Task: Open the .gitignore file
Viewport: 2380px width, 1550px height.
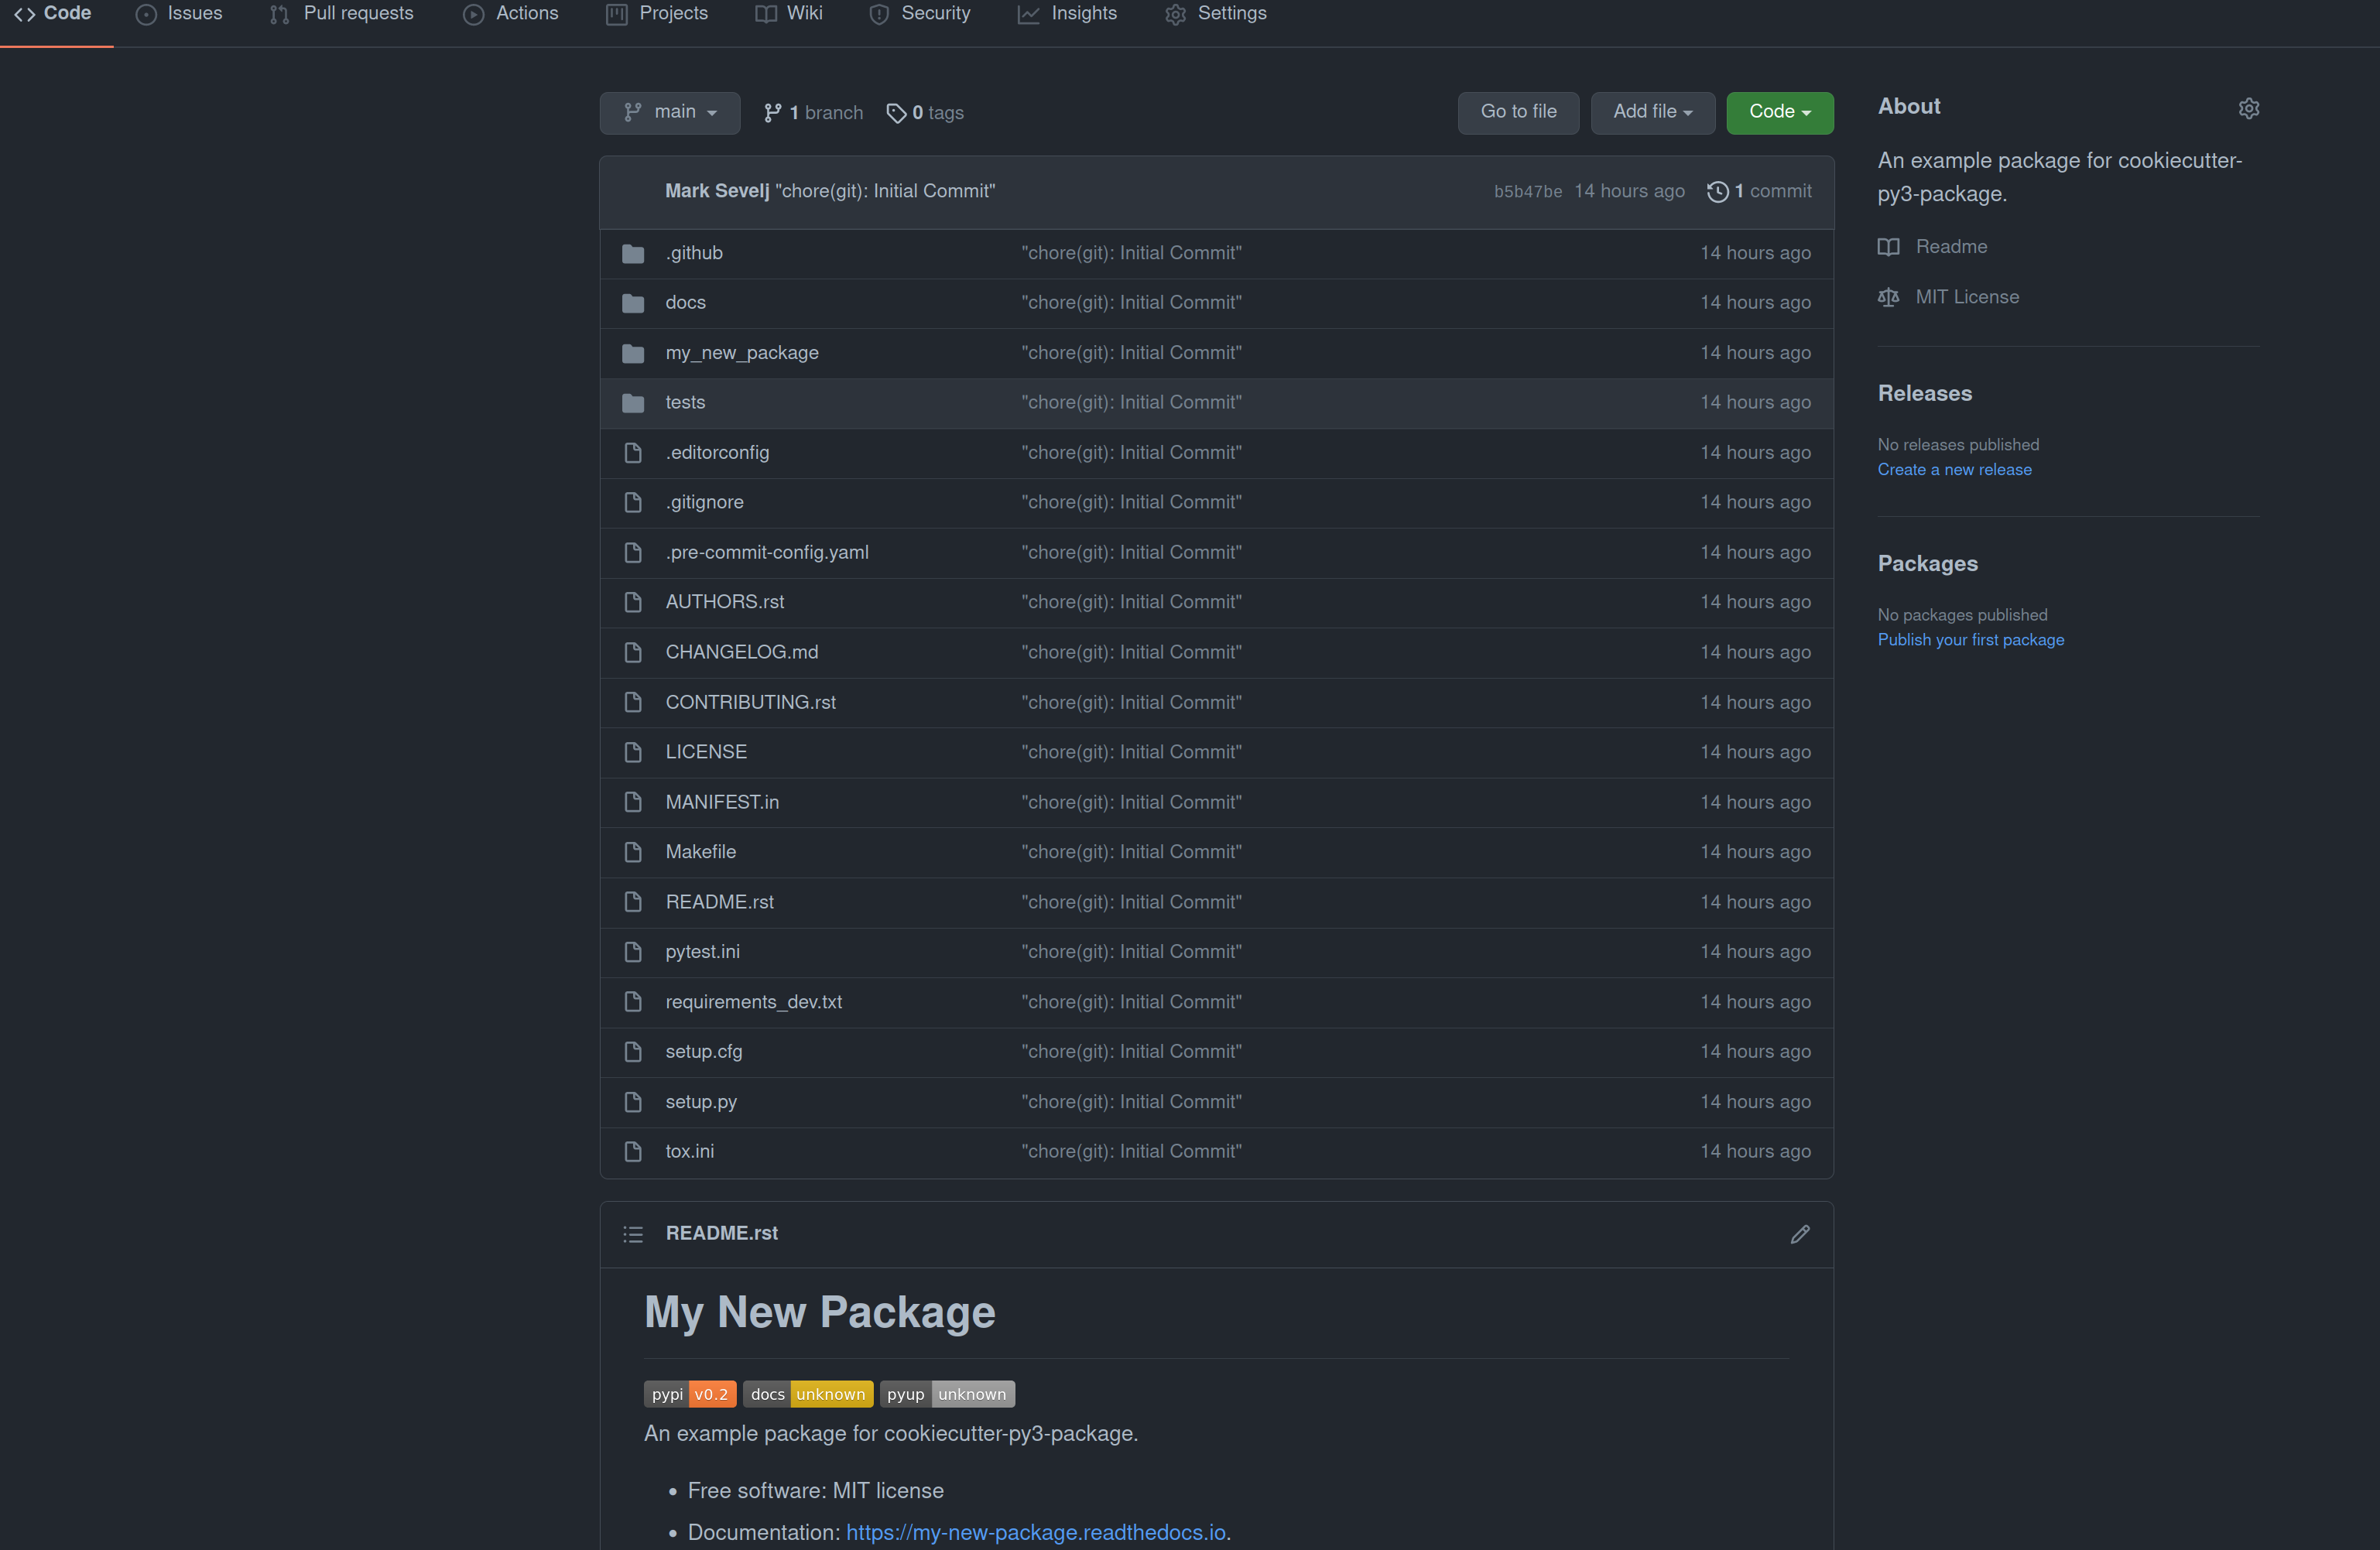Action: point(704,503)
